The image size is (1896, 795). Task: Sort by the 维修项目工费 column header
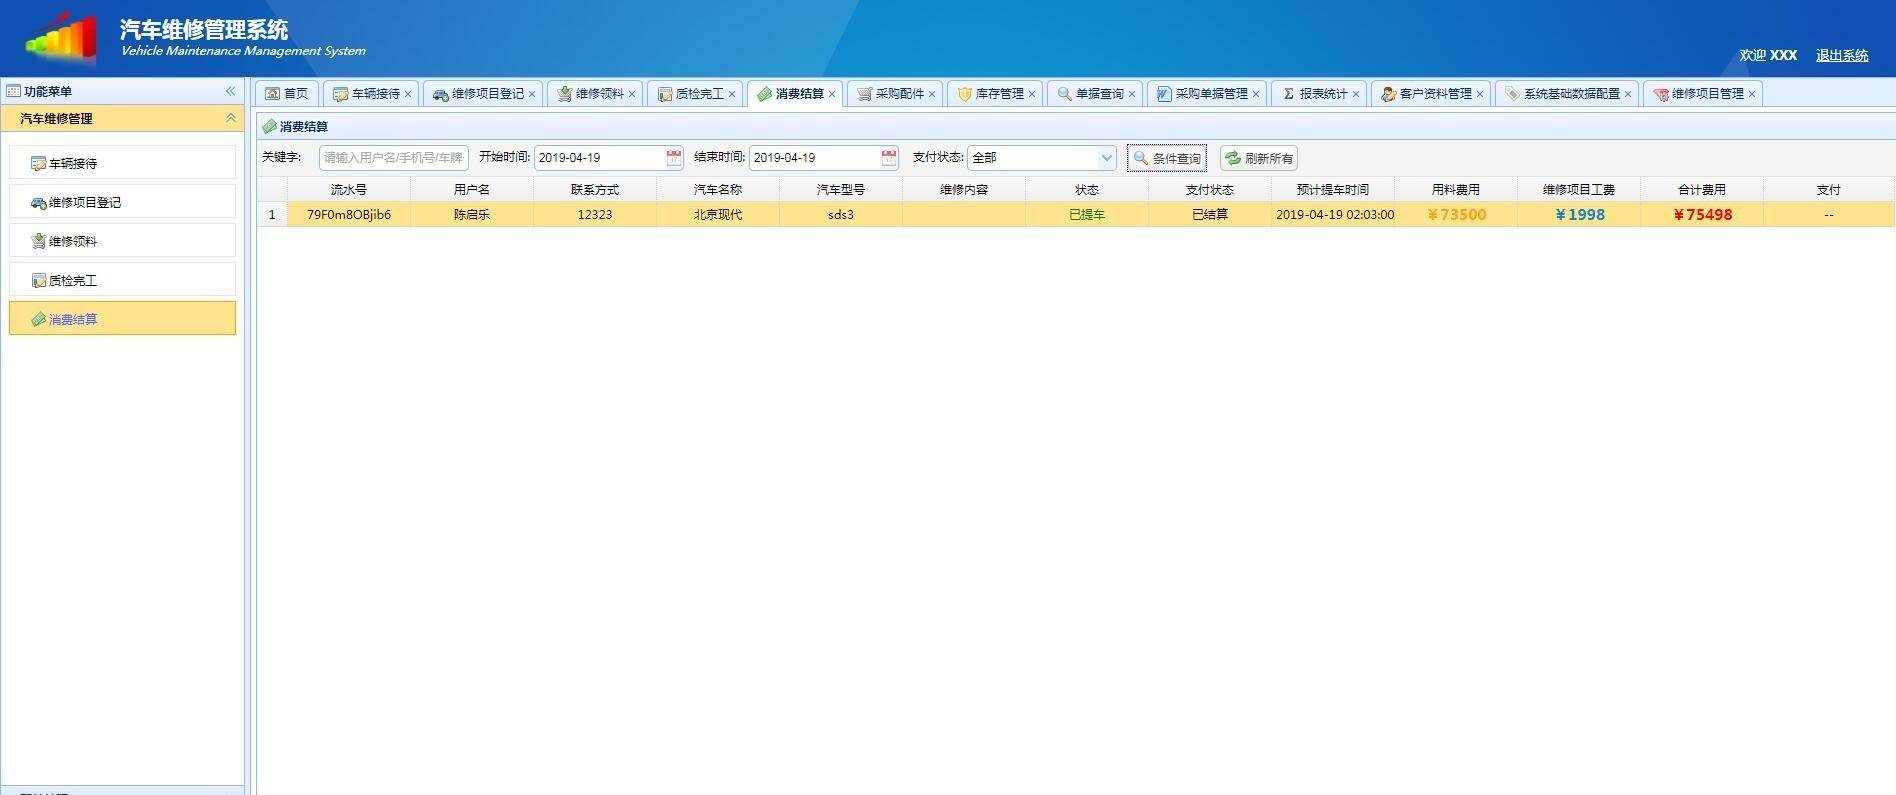pyautogui.click(x=1579, y=189)
